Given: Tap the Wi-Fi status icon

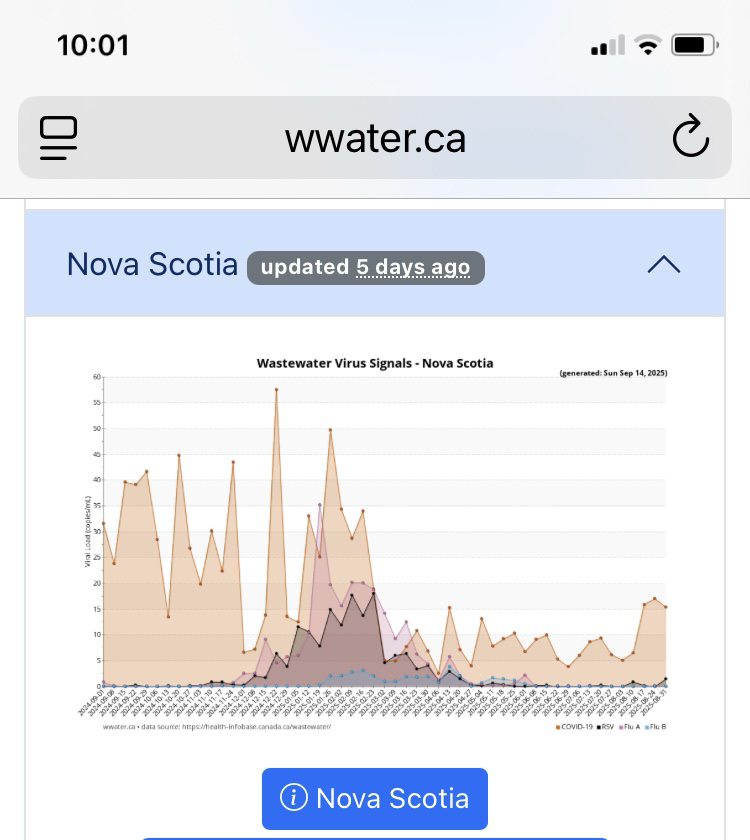Looking at the screenshot, I should coord(649,46).
